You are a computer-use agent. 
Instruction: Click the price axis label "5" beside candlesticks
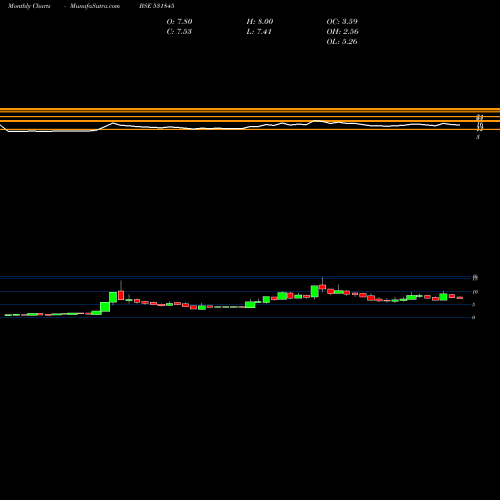click(473, 304)
